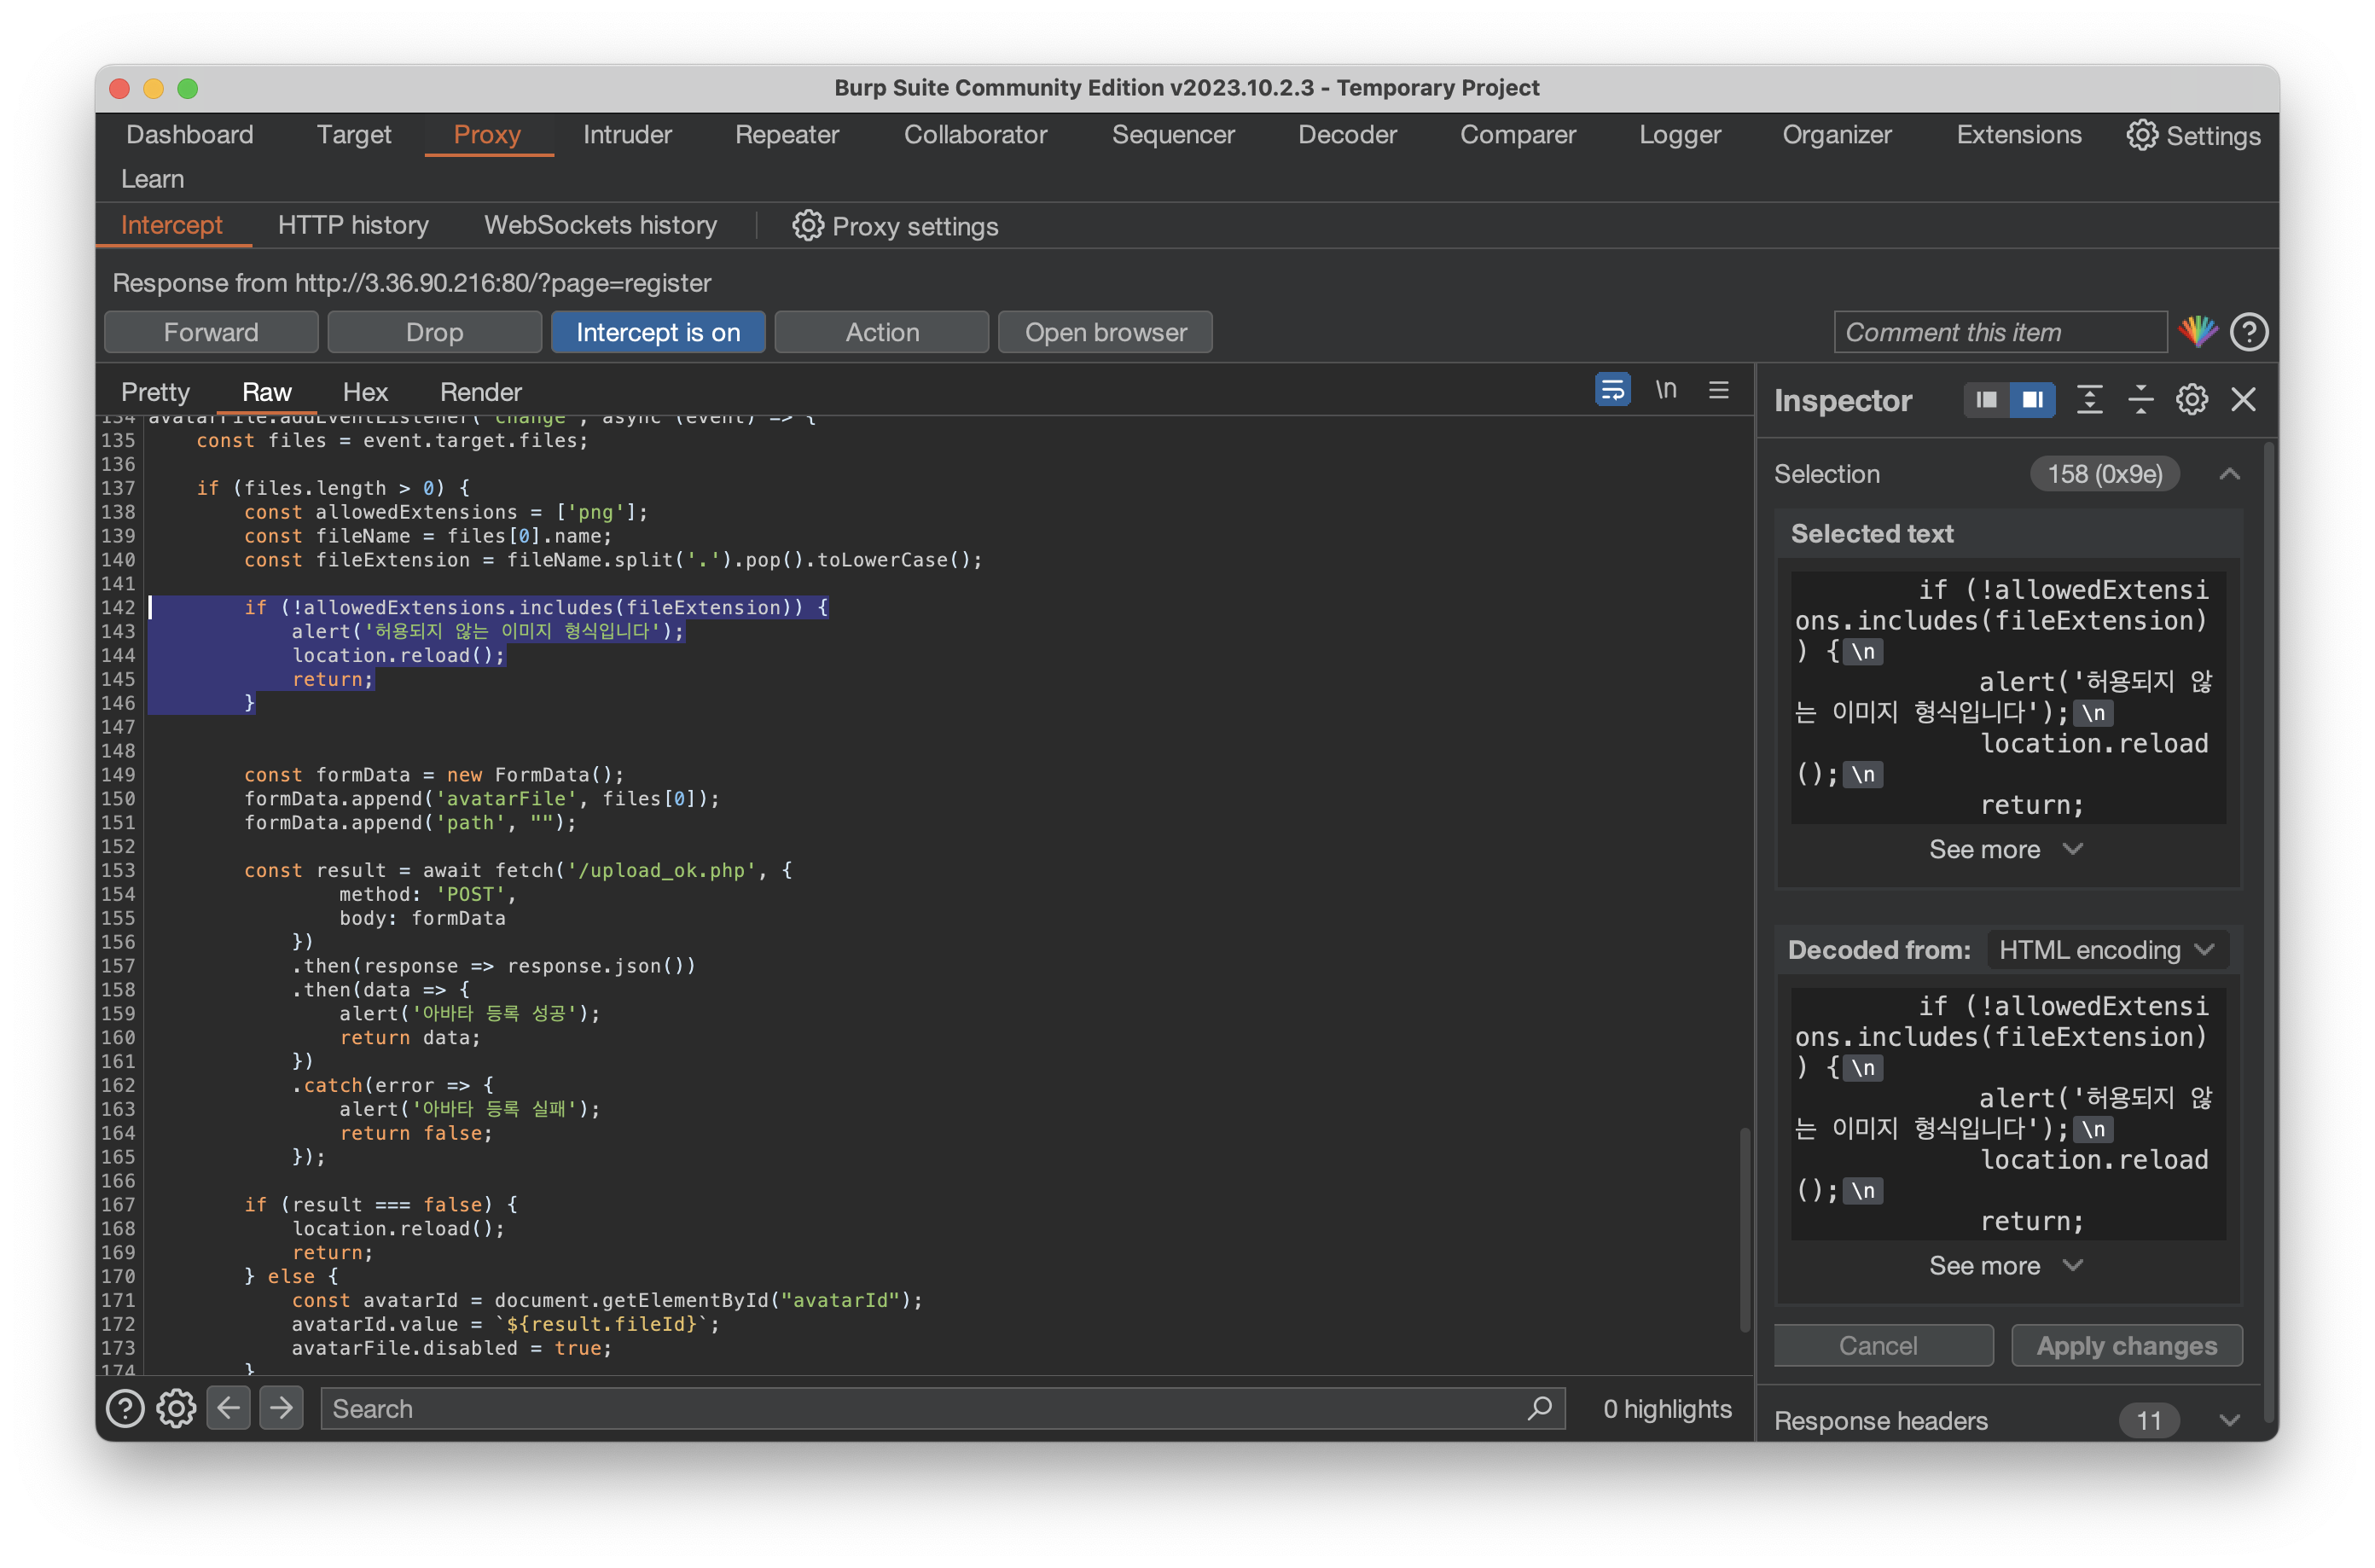The width and height of the screenshot is (2375, 1568).
Task: Collapse the Selection section chevron
Action: click(x=2229, y=474)
